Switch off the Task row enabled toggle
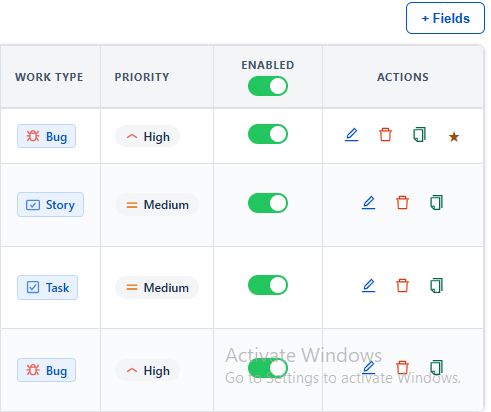This screenshot has width=491, height=412. click(268, 285)
